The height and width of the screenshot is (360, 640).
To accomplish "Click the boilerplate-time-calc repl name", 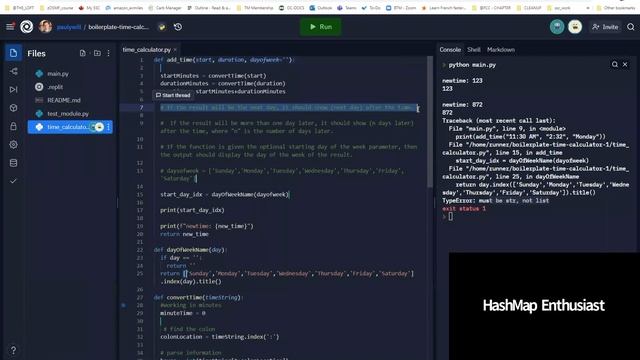I will click(x=119, y=27).
